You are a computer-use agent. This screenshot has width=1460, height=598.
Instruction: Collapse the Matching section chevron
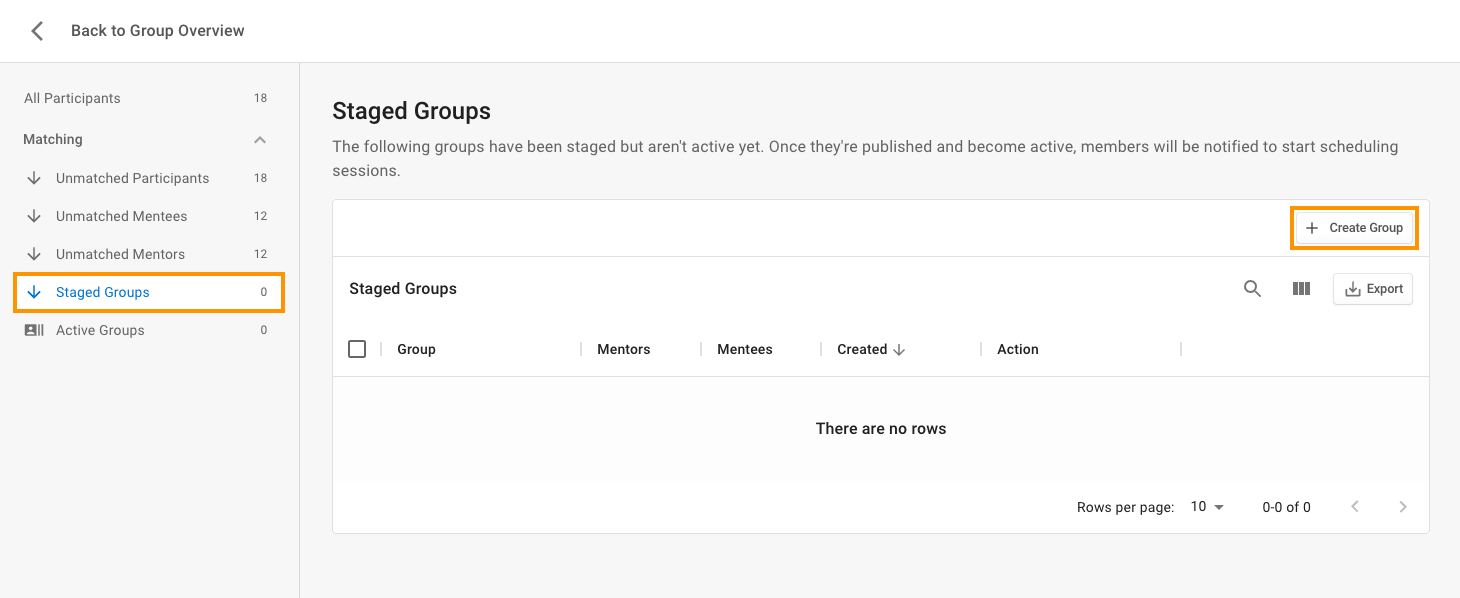(x=260, y=140)
